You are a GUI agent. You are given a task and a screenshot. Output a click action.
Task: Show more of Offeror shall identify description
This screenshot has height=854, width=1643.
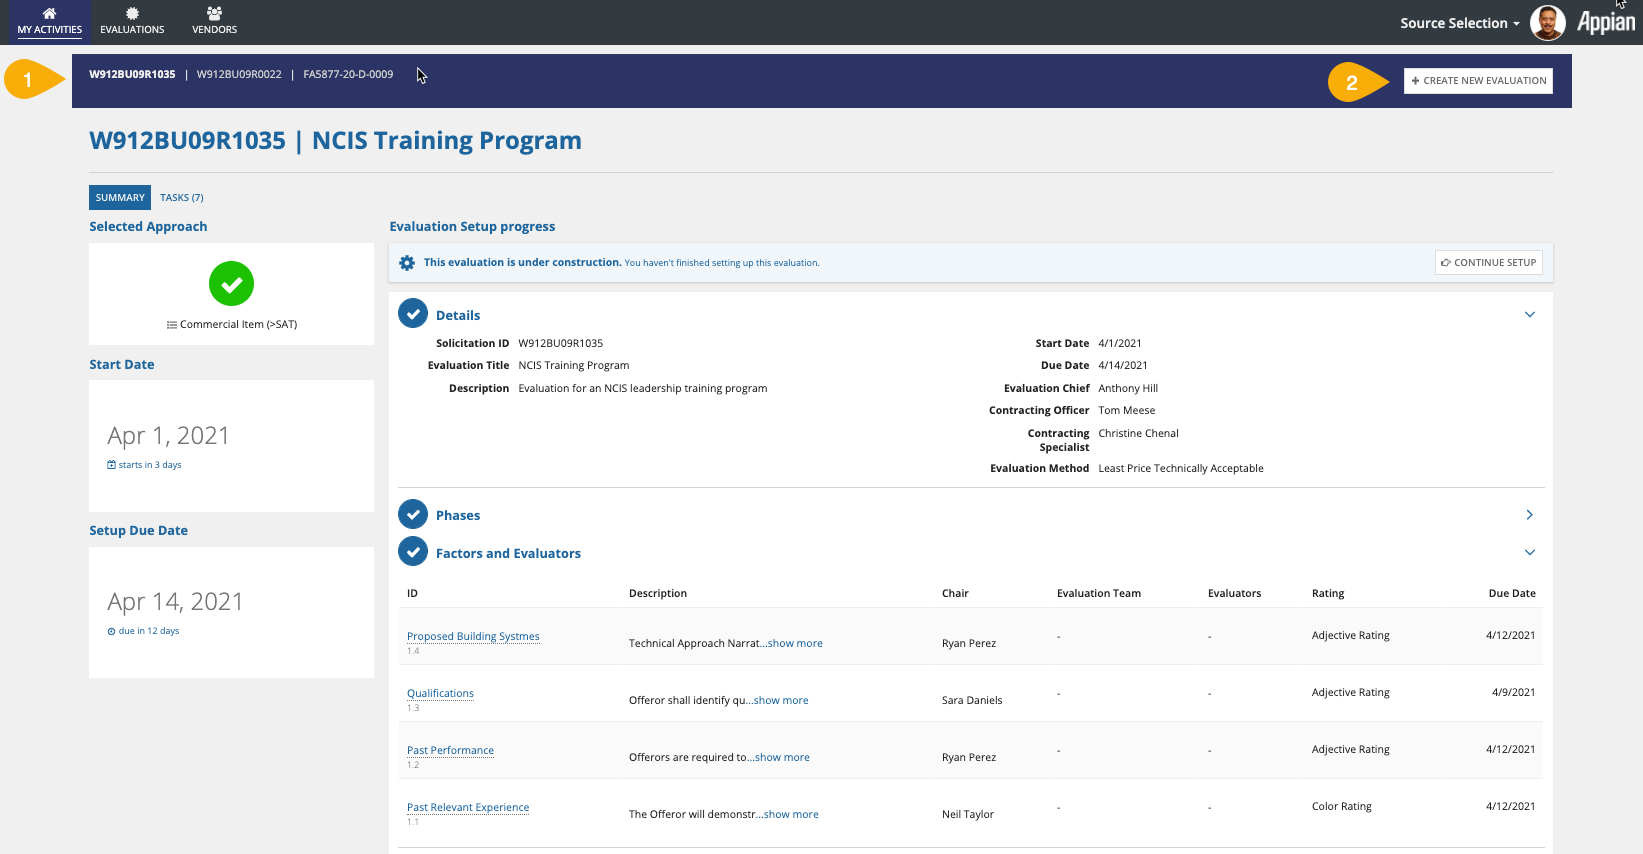(x=781, y=700)
